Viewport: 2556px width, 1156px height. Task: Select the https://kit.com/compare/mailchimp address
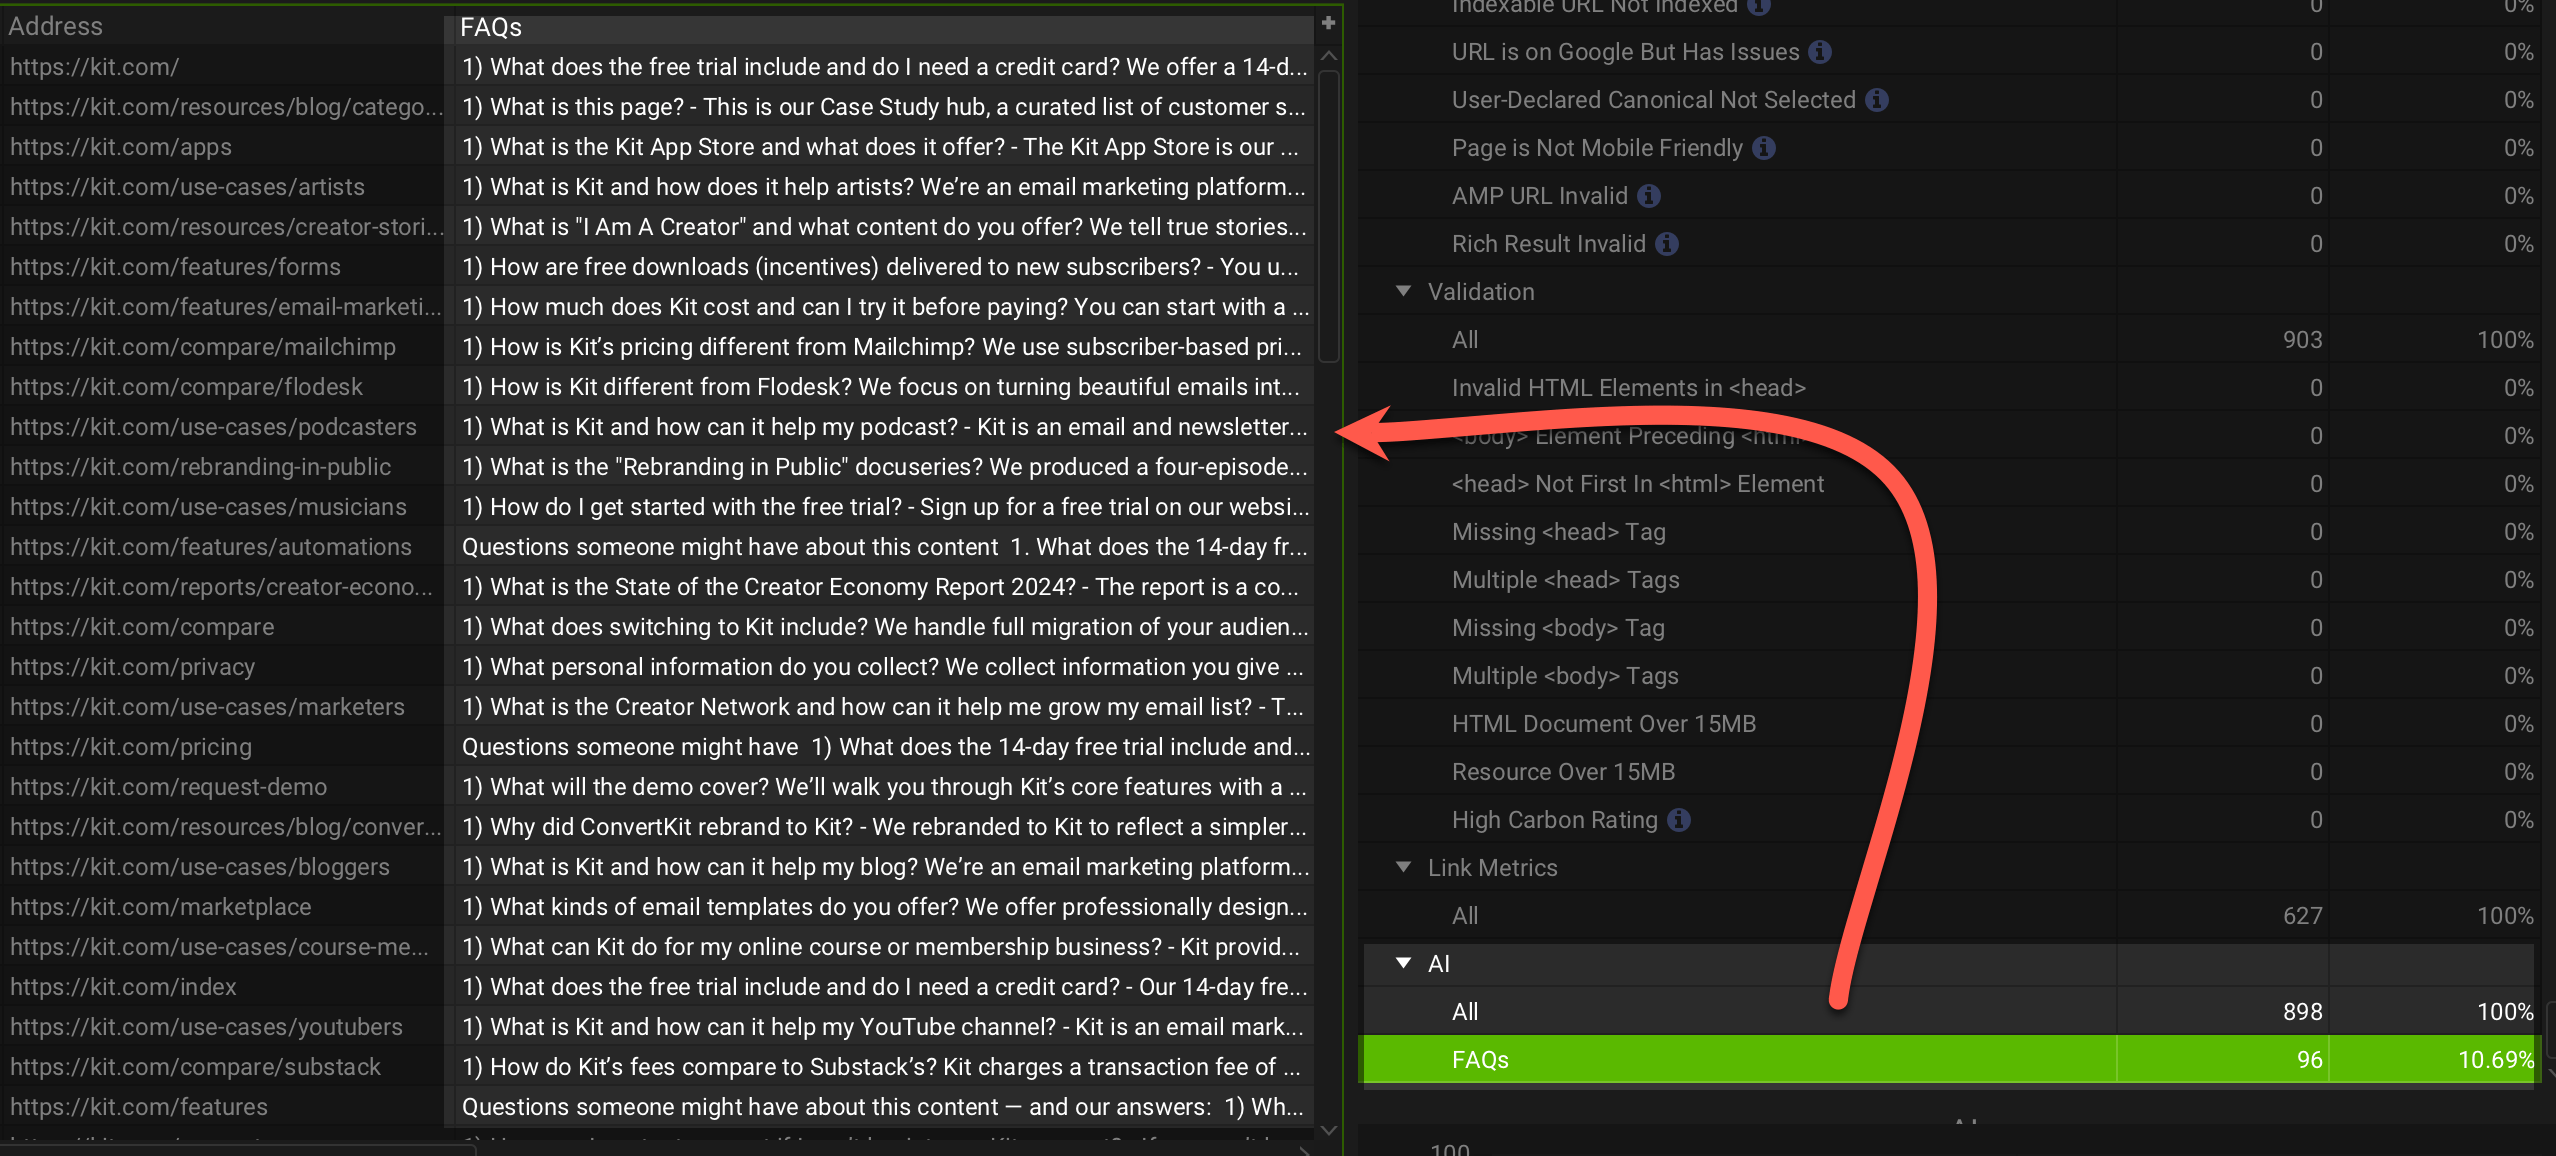pos(203,347)
